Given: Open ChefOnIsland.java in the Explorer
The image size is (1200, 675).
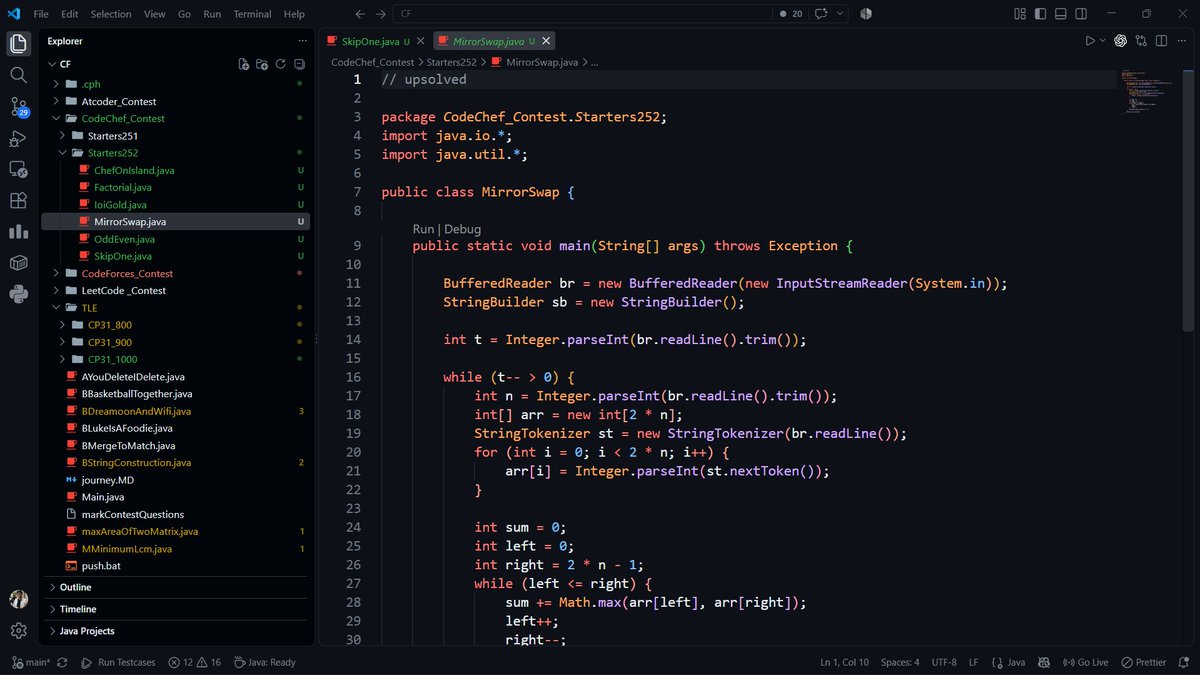Looking at the screenshot, I should click(134, 170).
